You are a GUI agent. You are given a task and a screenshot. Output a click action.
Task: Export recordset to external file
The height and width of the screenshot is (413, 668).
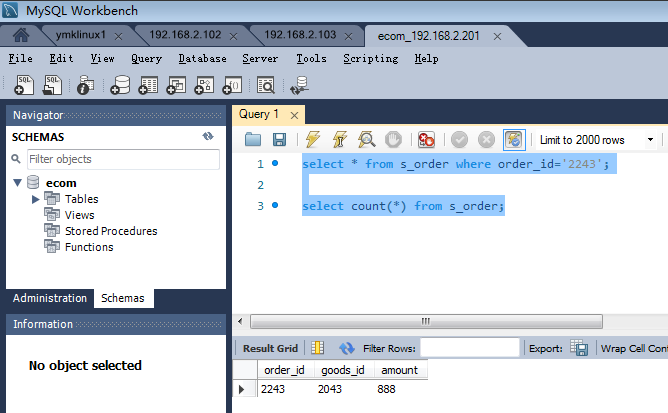tap(579, 348)
